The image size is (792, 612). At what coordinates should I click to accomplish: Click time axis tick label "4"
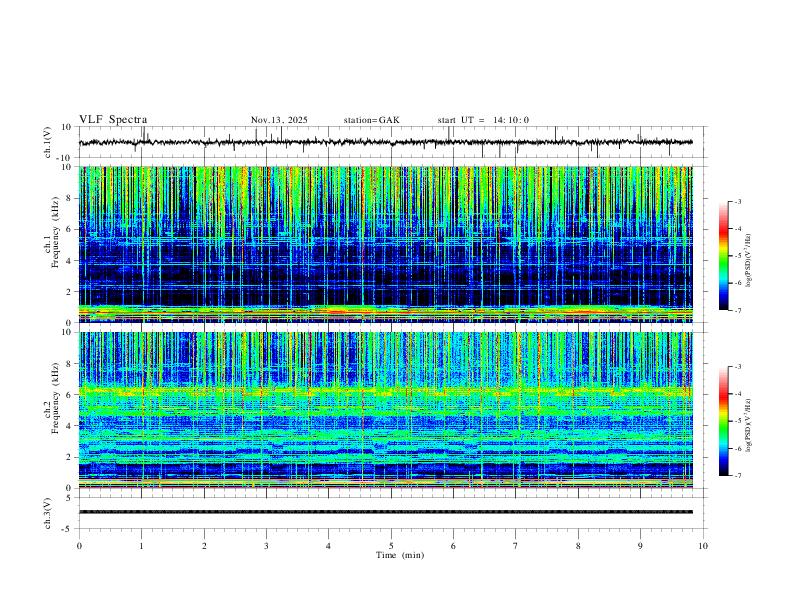(x=329, y=546)
